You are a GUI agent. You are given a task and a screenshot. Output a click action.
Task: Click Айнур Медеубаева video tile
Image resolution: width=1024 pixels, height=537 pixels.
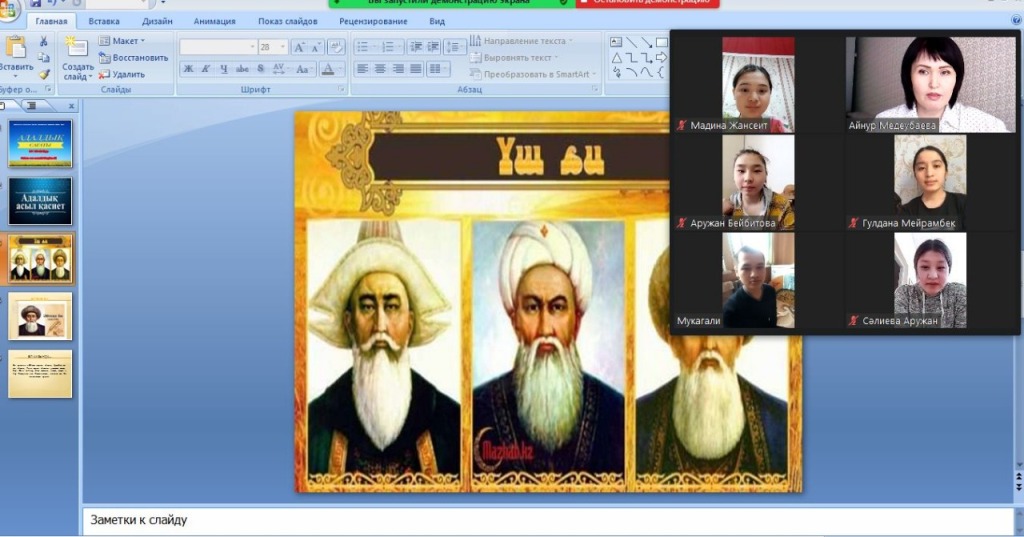pyautogui.click(x=931, y=84)
